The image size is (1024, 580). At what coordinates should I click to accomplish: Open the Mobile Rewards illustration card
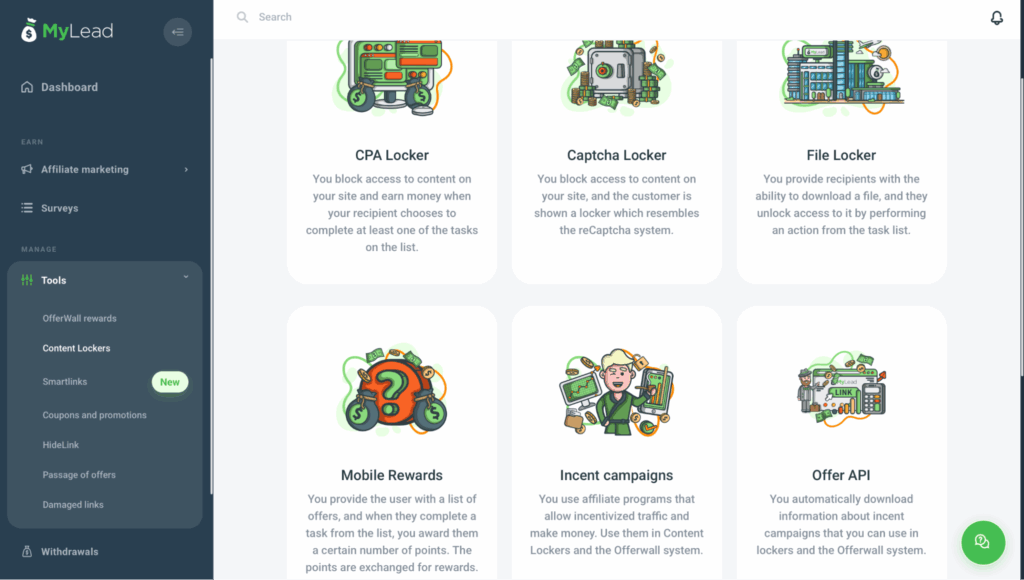coord(392,390)
